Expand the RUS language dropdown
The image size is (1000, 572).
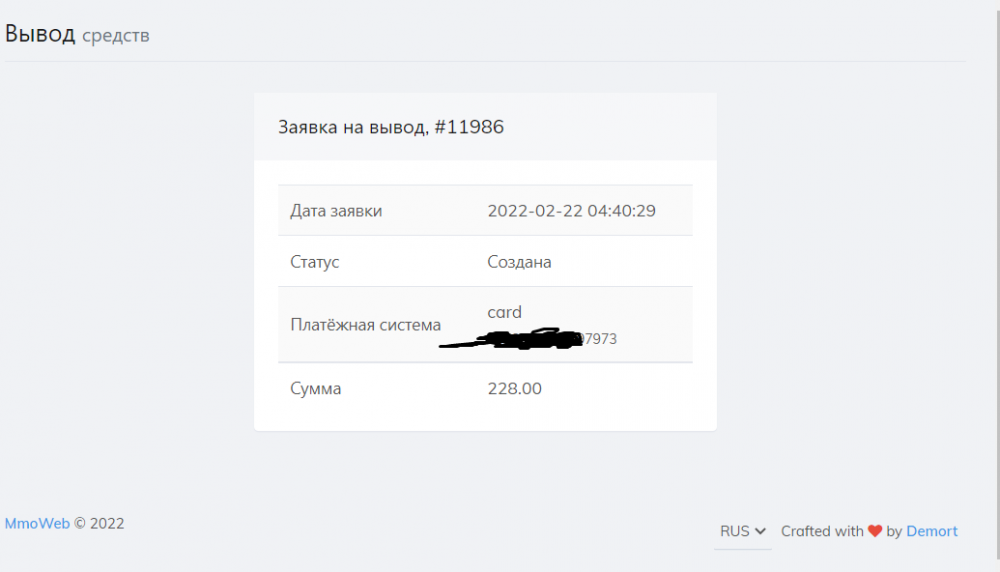pos(743,531)
